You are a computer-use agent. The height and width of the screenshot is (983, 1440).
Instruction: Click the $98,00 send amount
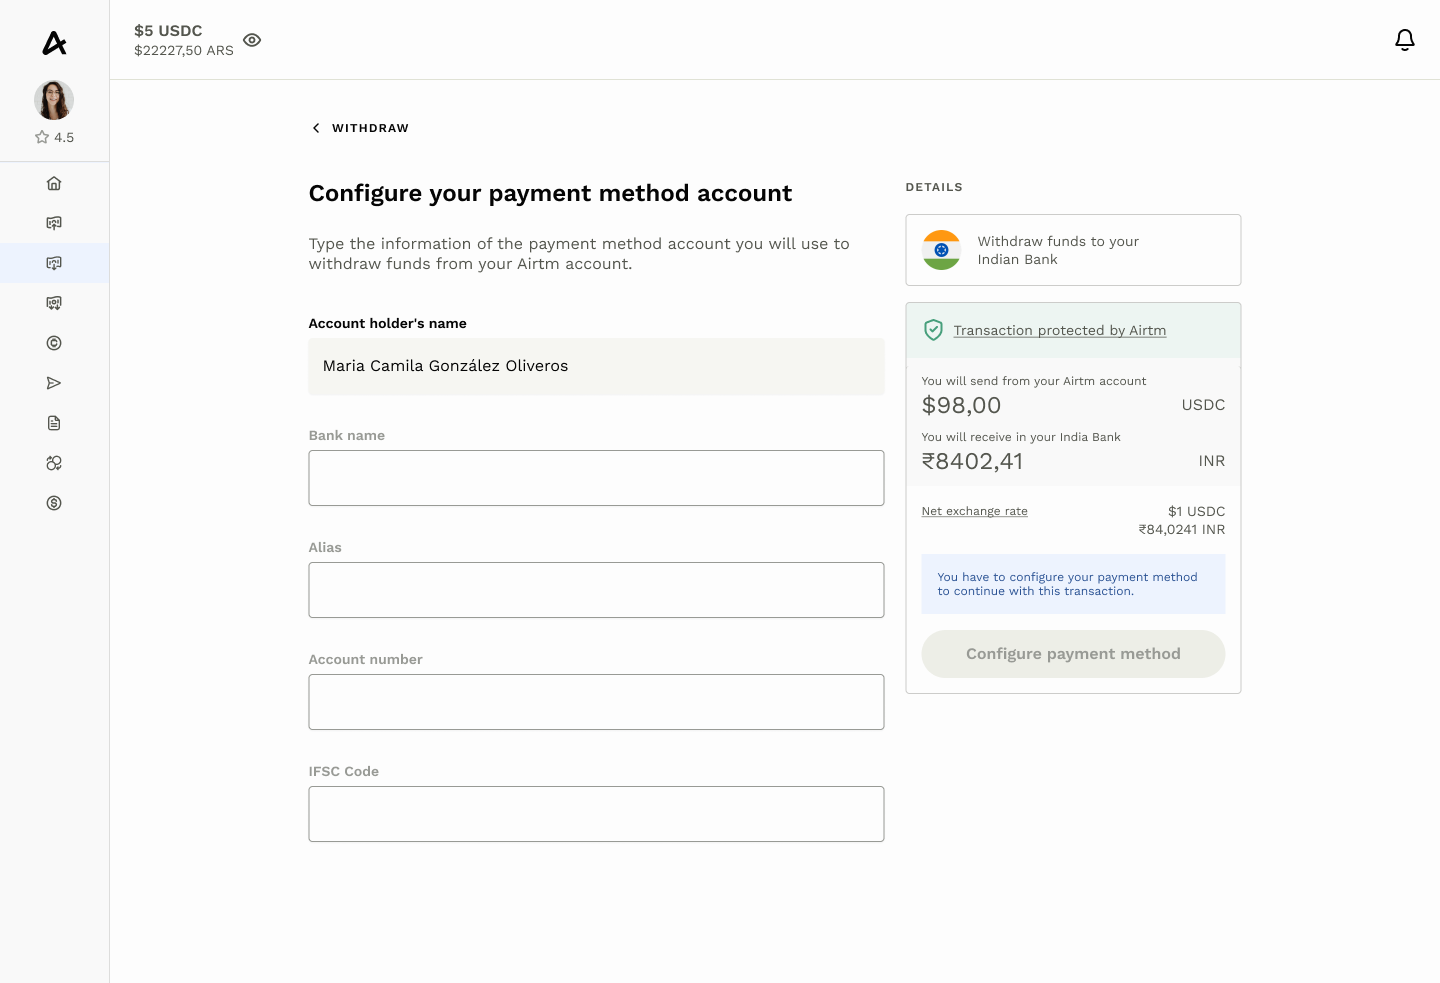961,405
